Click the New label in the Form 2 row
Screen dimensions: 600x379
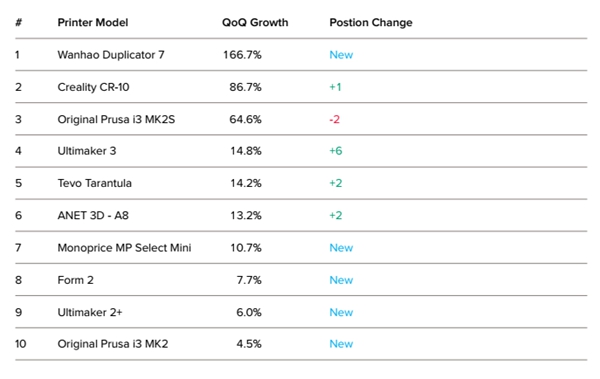[x=341, y=280]
